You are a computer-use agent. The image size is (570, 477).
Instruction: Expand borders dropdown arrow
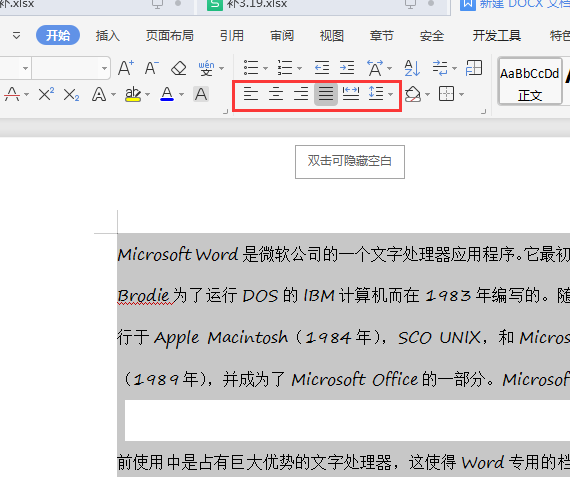[x=462, y=95]
